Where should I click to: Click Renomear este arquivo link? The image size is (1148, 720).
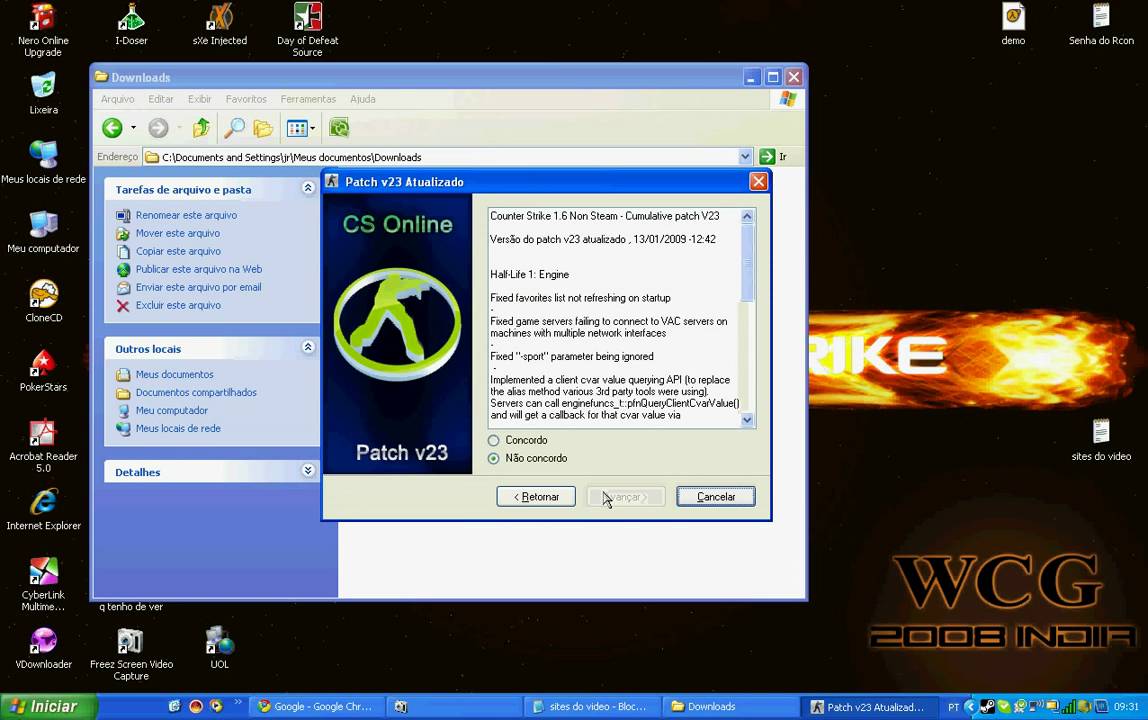[186, 215]
